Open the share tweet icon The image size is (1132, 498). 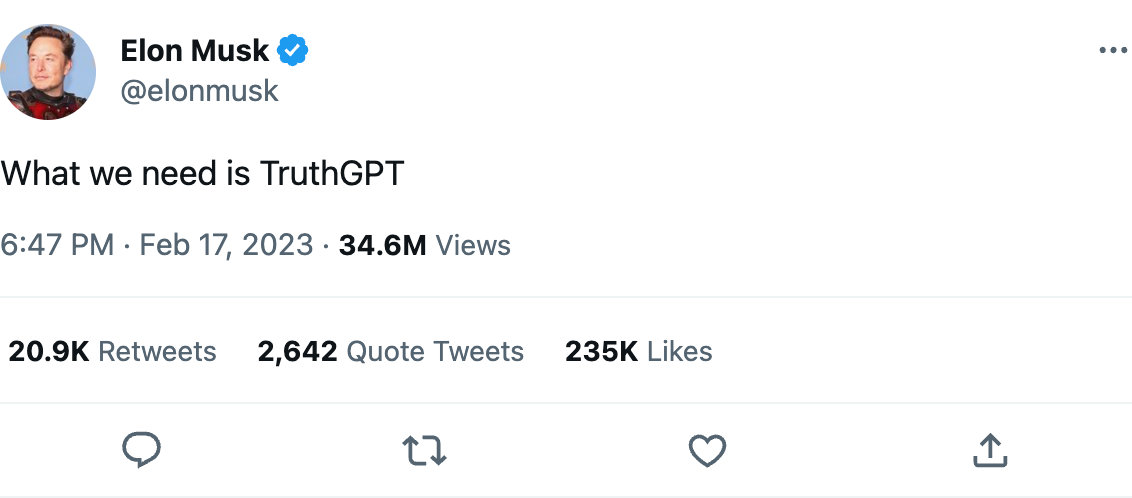tap(990, 451)
